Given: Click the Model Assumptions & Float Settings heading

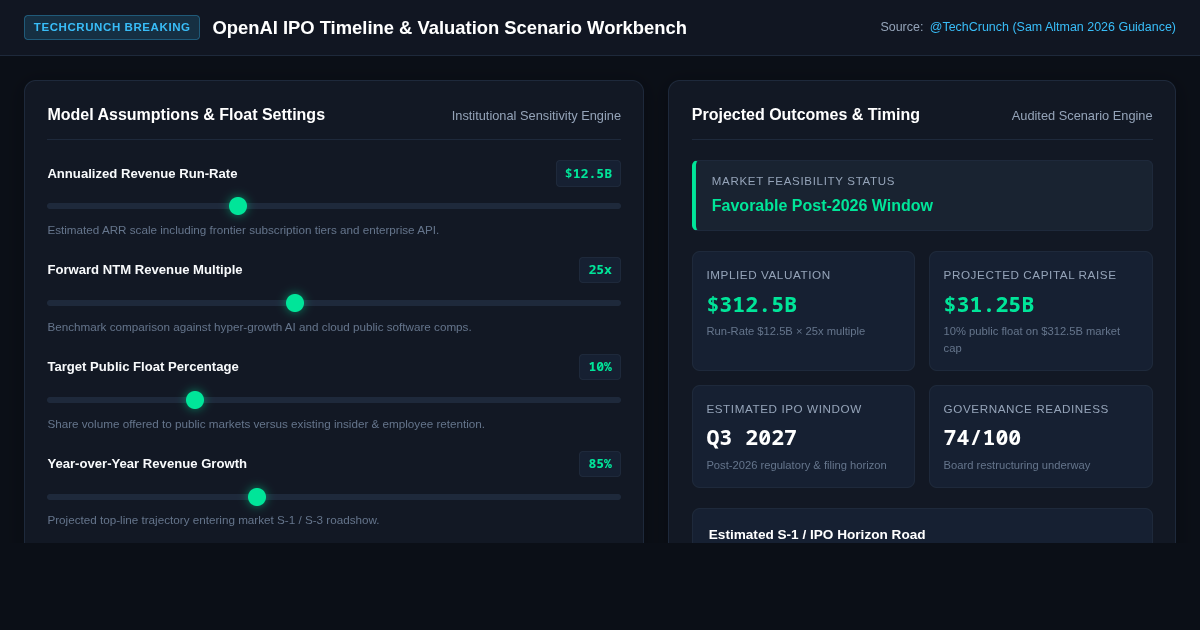Looking at the screenshot, I should tap(186, 115).
